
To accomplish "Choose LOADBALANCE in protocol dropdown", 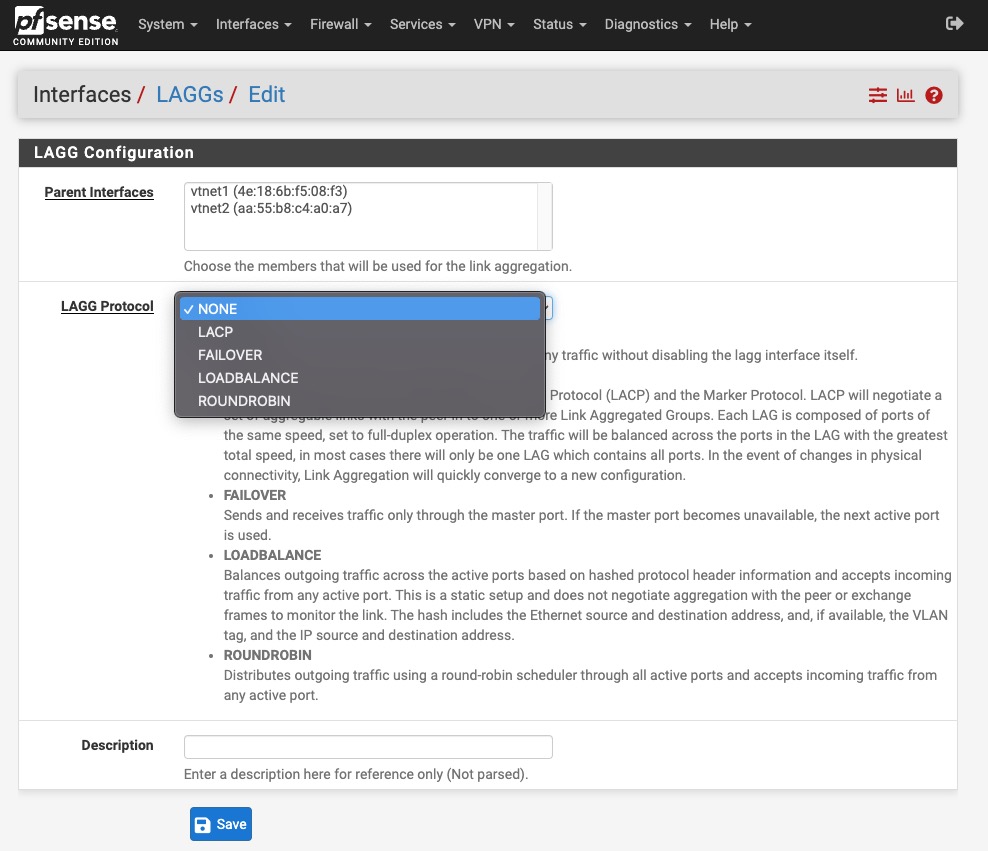I will point(360,378).
